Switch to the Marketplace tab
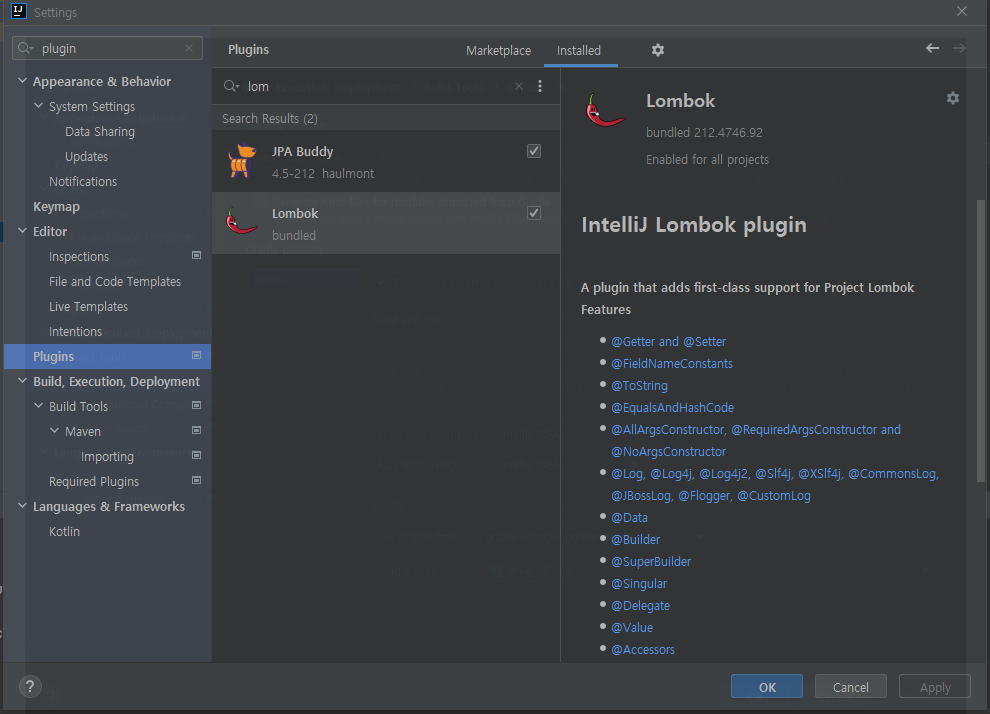 (498, 51)
